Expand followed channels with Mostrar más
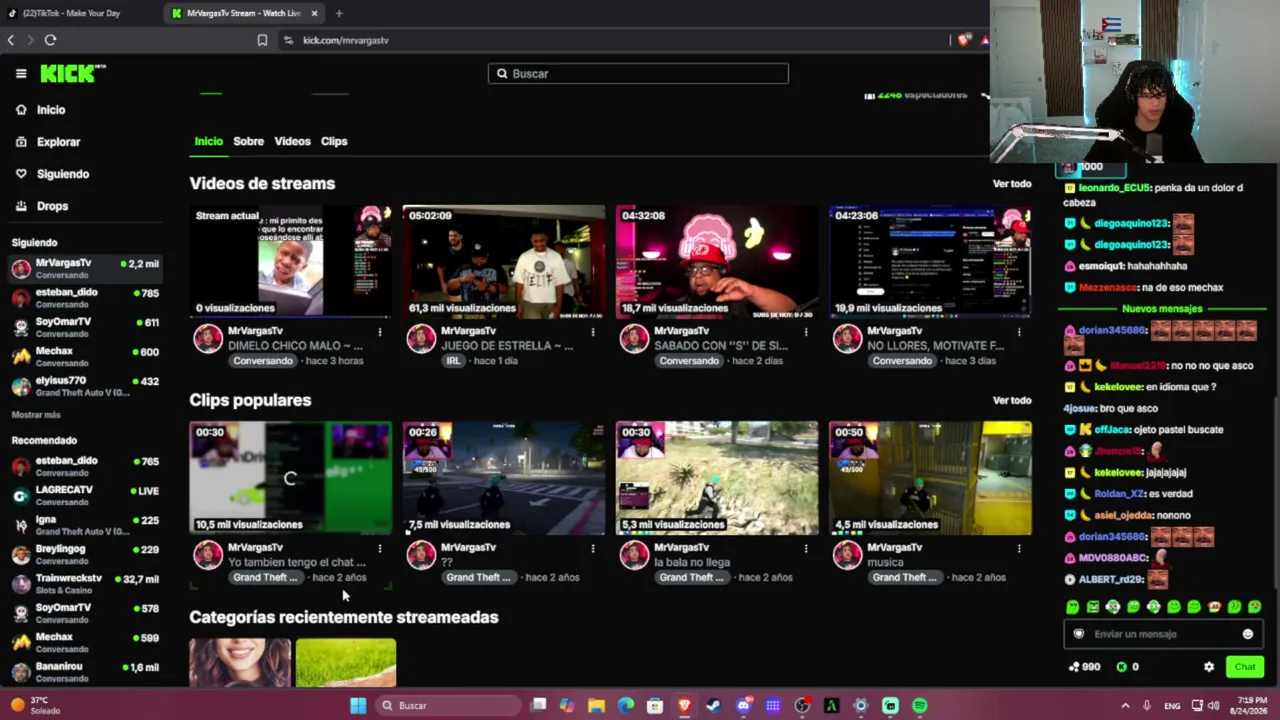Viewport: 1280px width, 720px height. 36,415
